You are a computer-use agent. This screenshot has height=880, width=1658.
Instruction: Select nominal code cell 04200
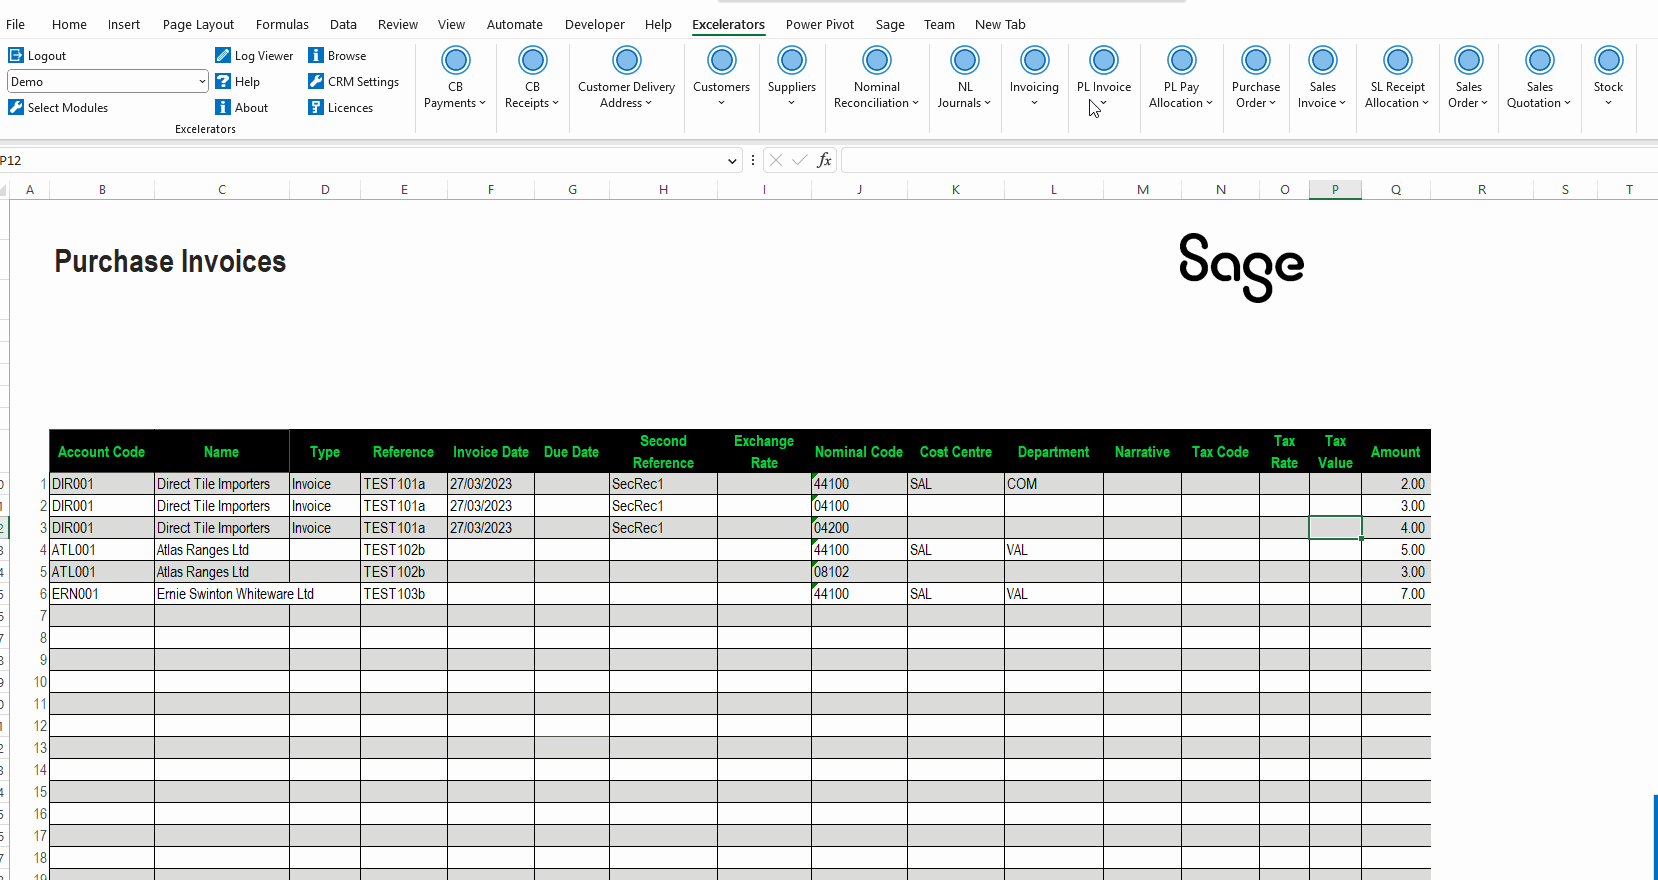(x=859, y=528)
